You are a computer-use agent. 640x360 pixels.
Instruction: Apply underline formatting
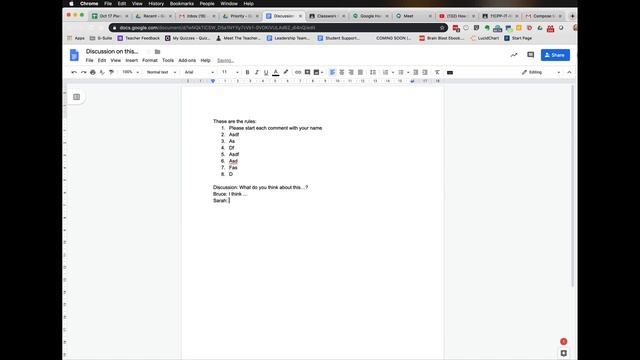(266, 72)
